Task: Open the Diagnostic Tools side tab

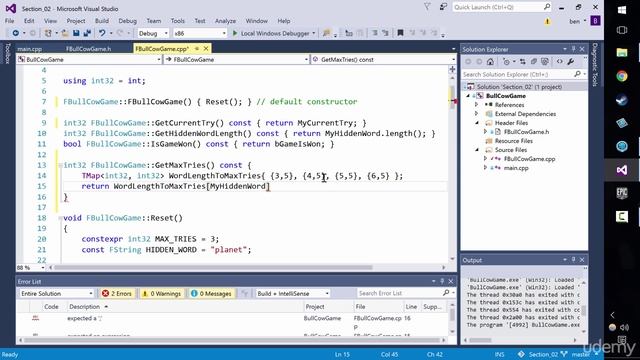Action: pos(595,64)
